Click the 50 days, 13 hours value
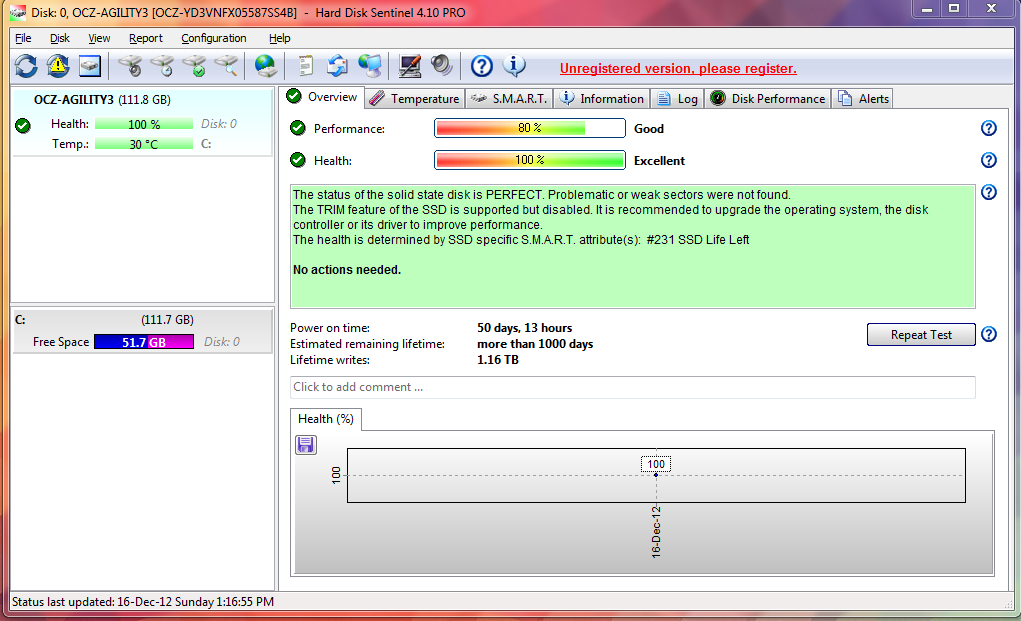Image resolution: width=1021 pixels, height=621 pixels. (x=525, y=328)
